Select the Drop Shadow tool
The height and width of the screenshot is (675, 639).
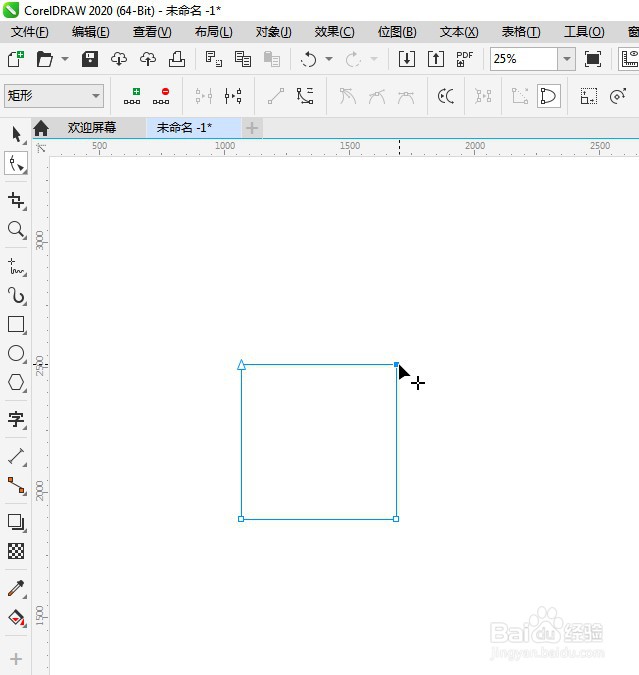click(16, 522)
